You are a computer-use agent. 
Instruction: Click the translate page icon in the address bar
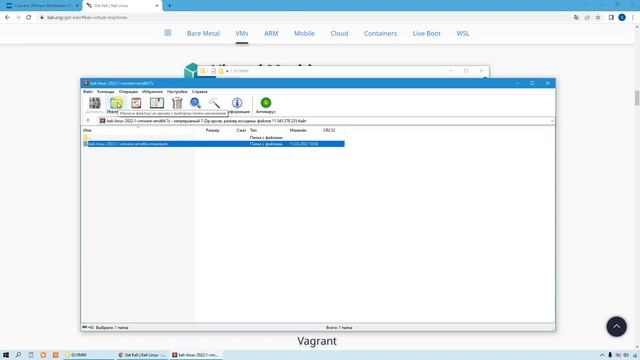click(x=576, y=18)
